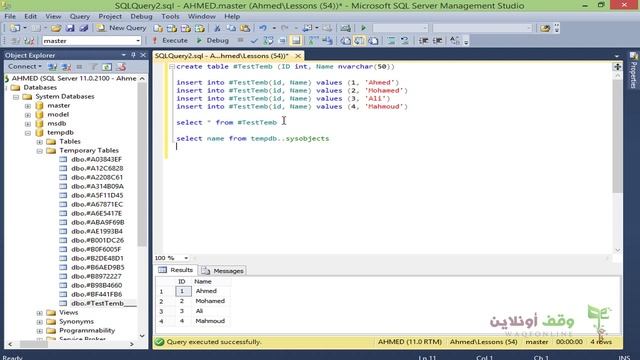This screenshot has width=640, height=360.
Task: Open the File menu
Action: pos(10,16)
